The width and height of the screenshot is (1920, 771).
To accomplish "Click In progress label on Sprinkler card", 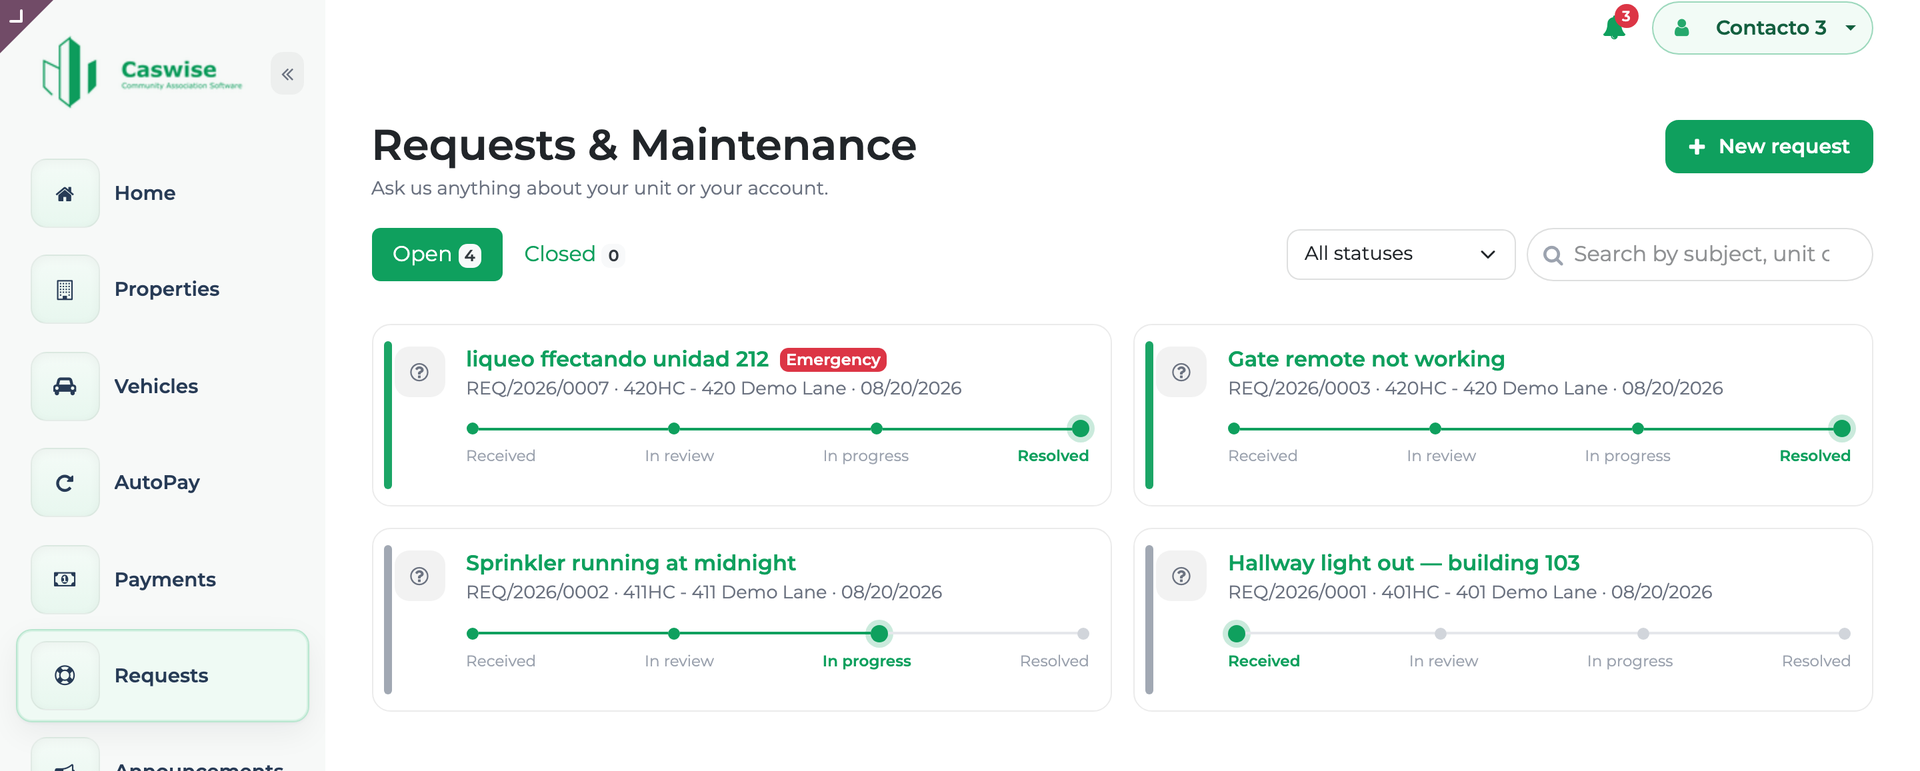I will click(x=866, y=661).
